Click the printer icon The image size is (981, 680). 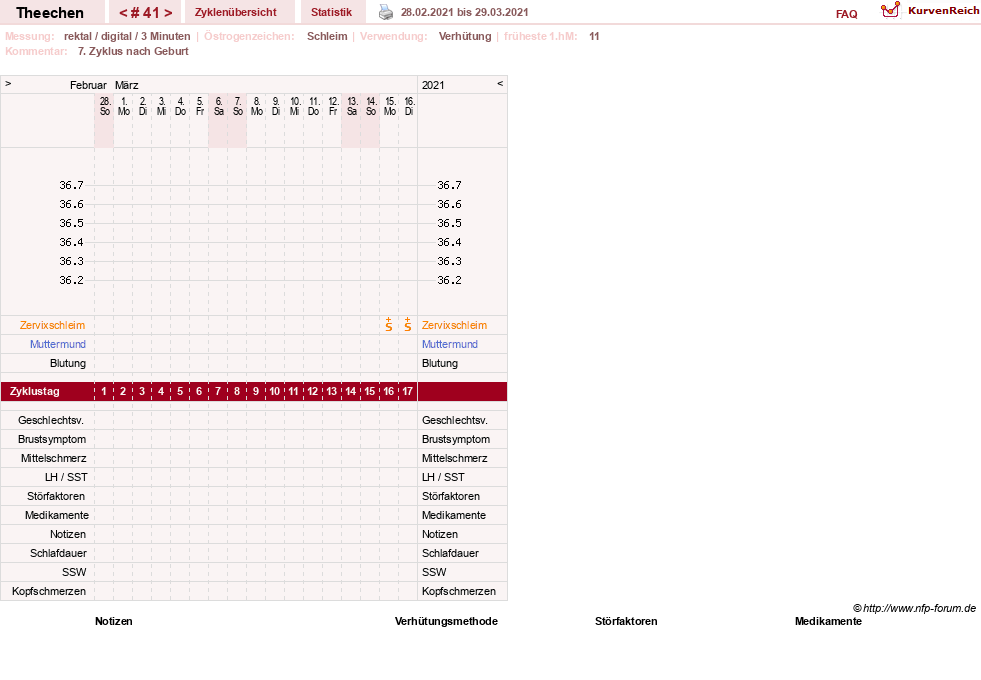click(386, 12)
